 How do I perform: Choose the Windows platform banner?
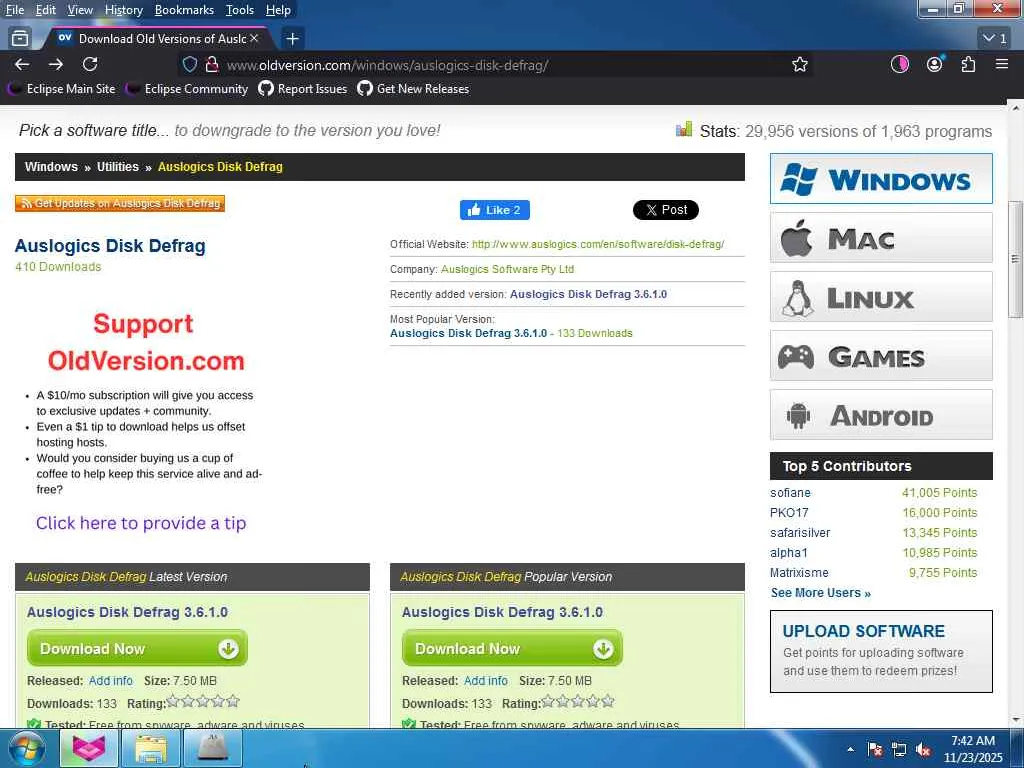coord(881,179)
